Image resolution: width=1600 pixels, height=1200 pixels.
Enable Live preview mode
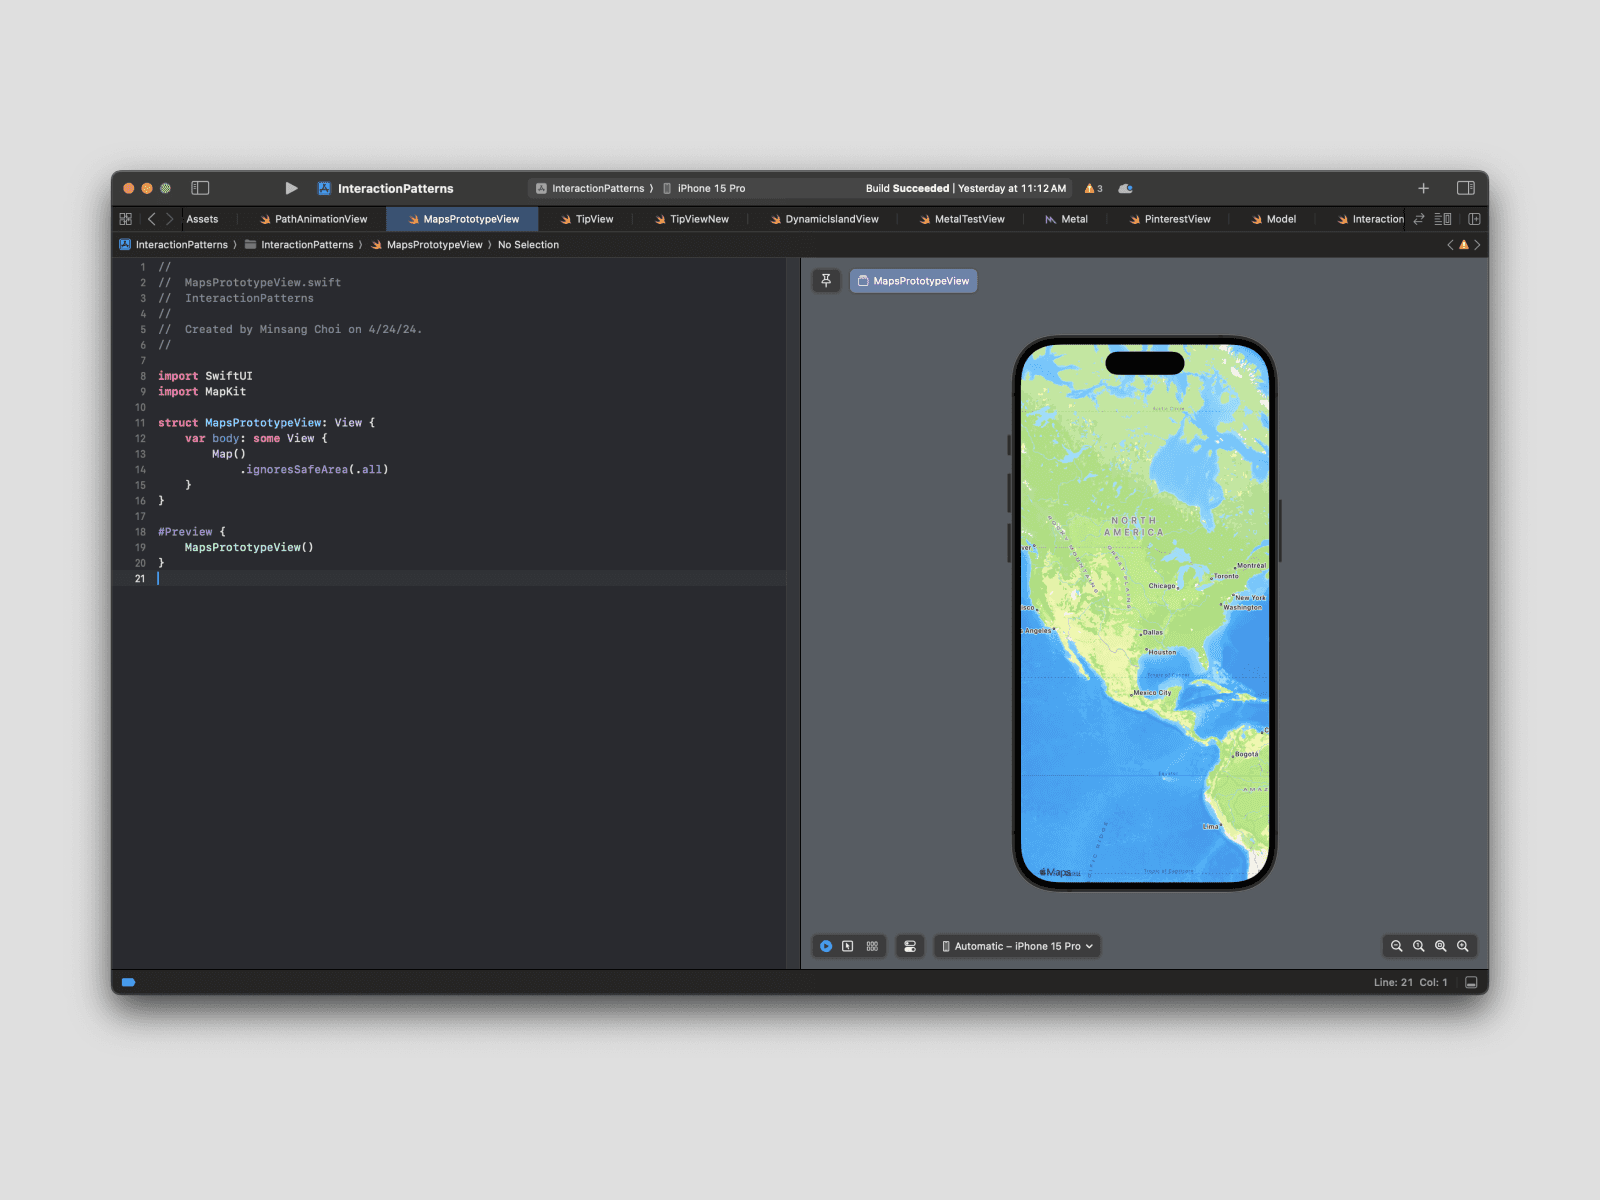(x=826, y=946)
